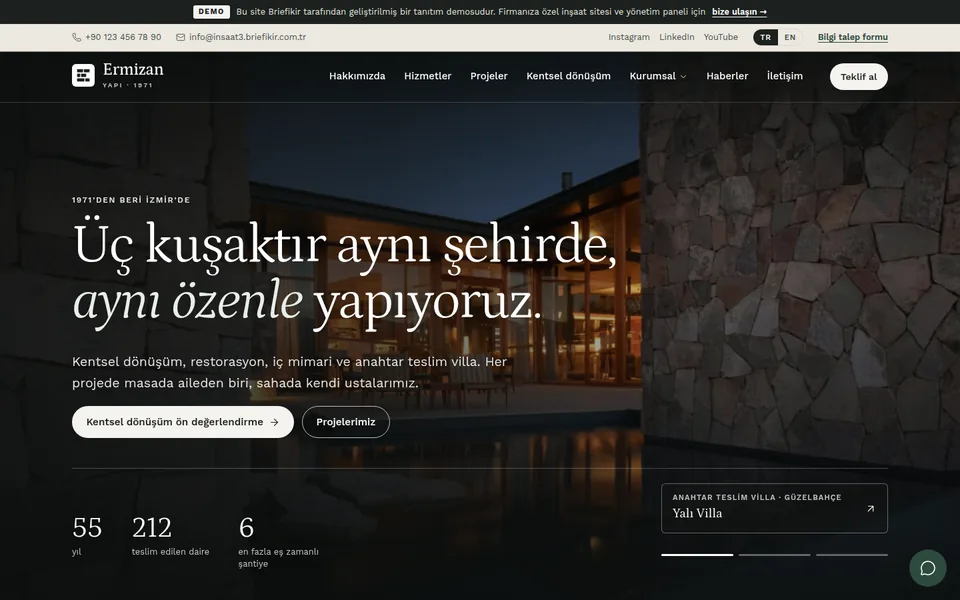960x600 pixels.
Task: Click the '6' en fazla eş zamanlı şantiye stat
Action: pos(279,542)
